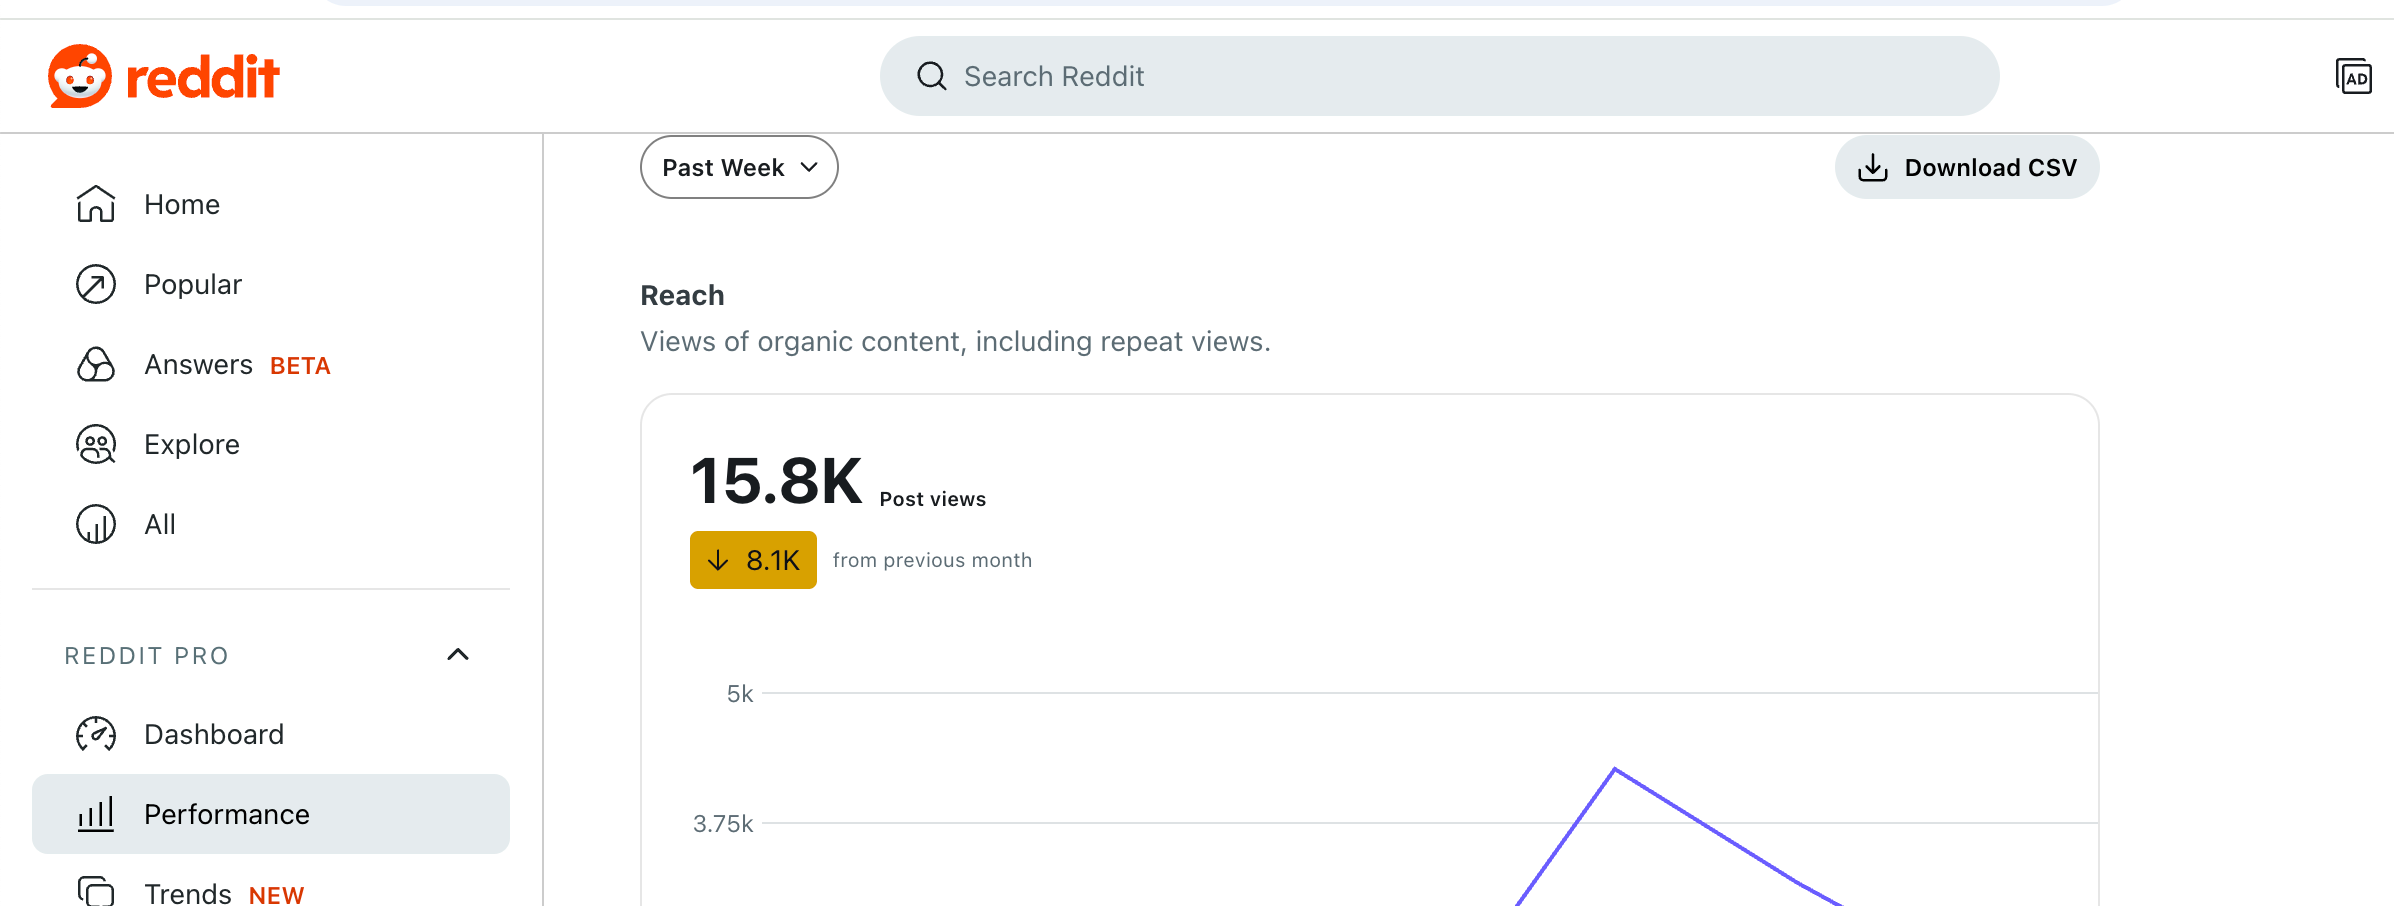Screen dimensions: 2394x906
Task: Click the Performance bar chart icon
Action: click(x=96, y=814)
